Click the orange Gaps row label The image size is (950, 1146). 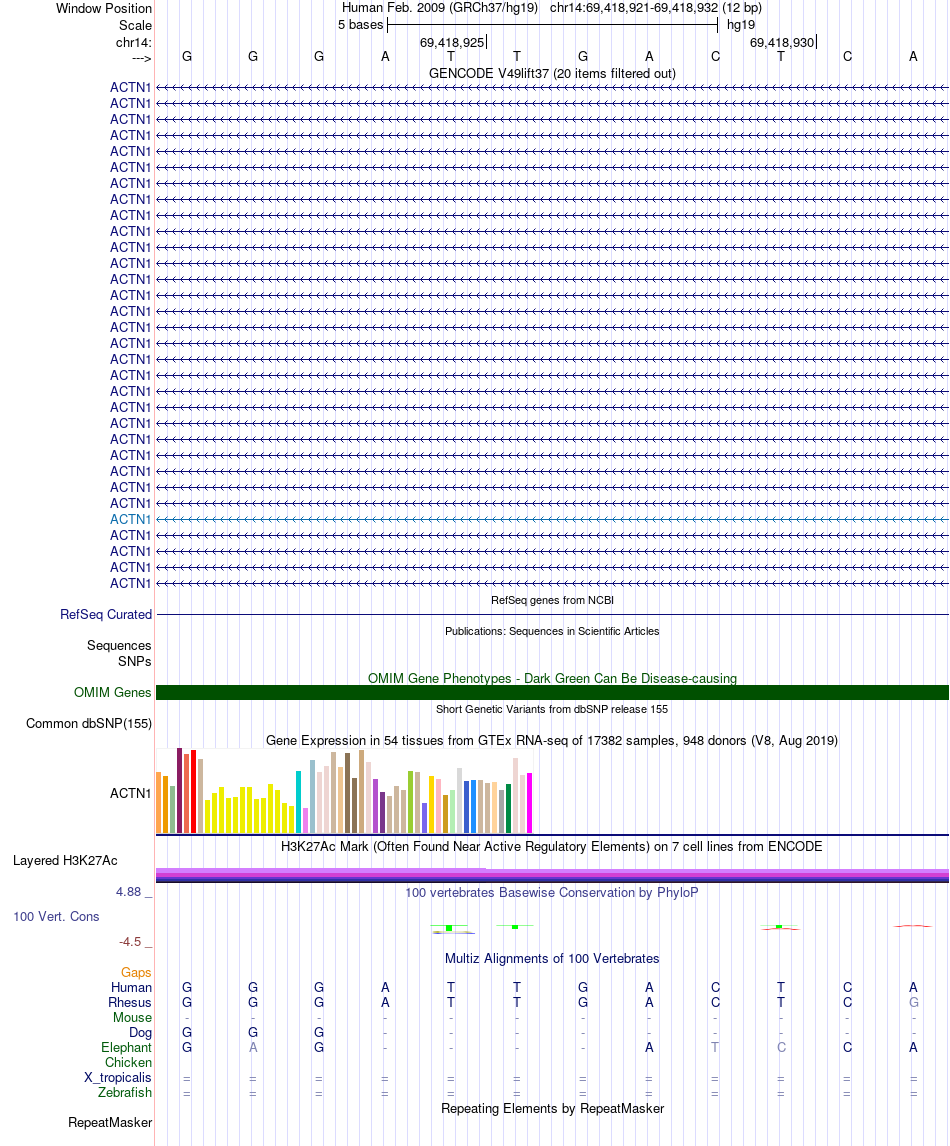(136, 973)
